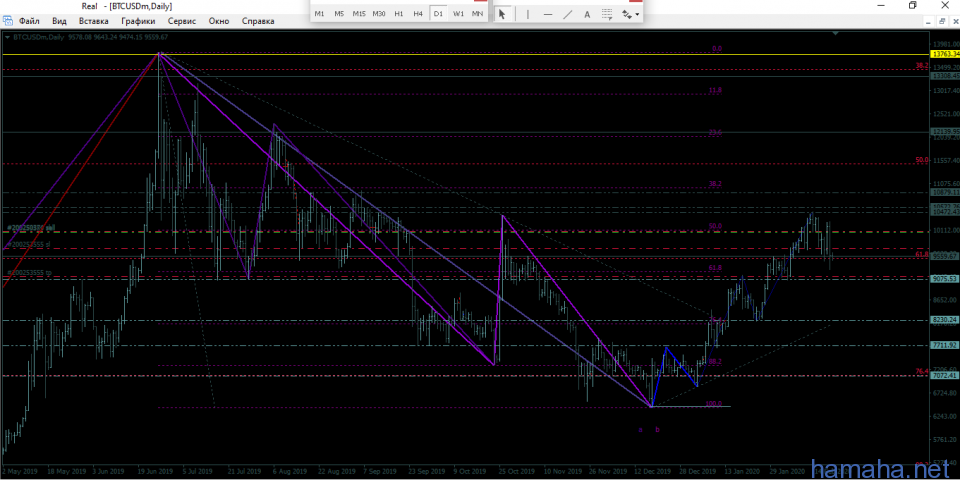Click the 12 Dec 2019 date label

(x=654, y=472)
